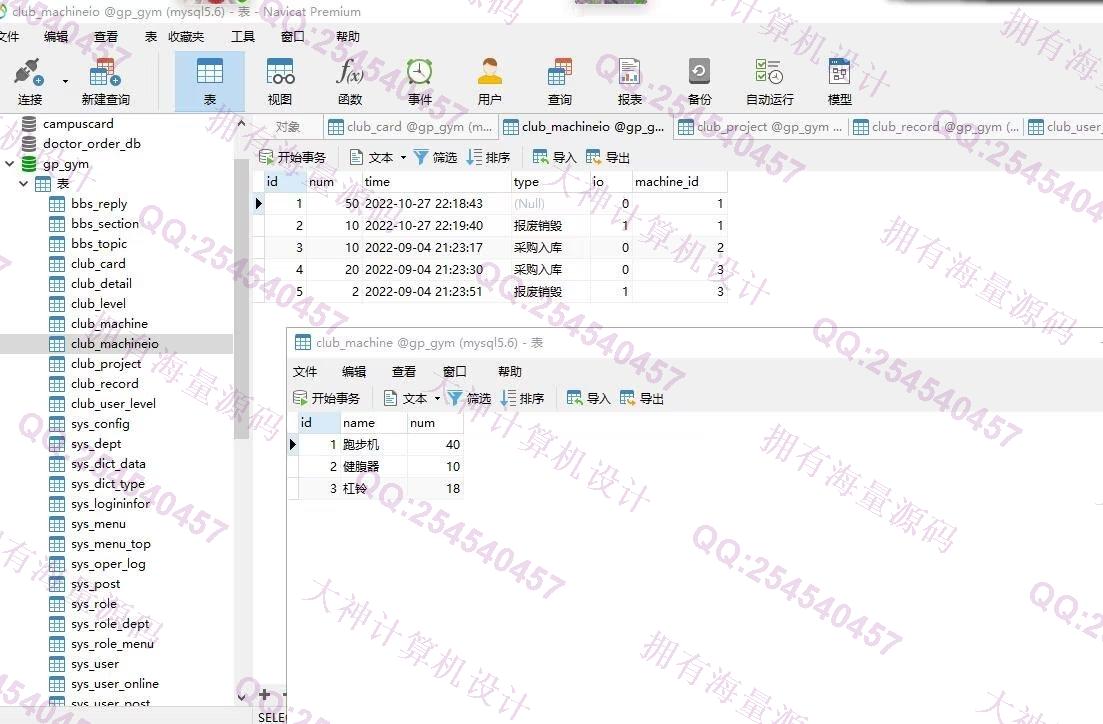Click 文件 in main menu bar
1103x724 pixels.
tap(9, 37)
